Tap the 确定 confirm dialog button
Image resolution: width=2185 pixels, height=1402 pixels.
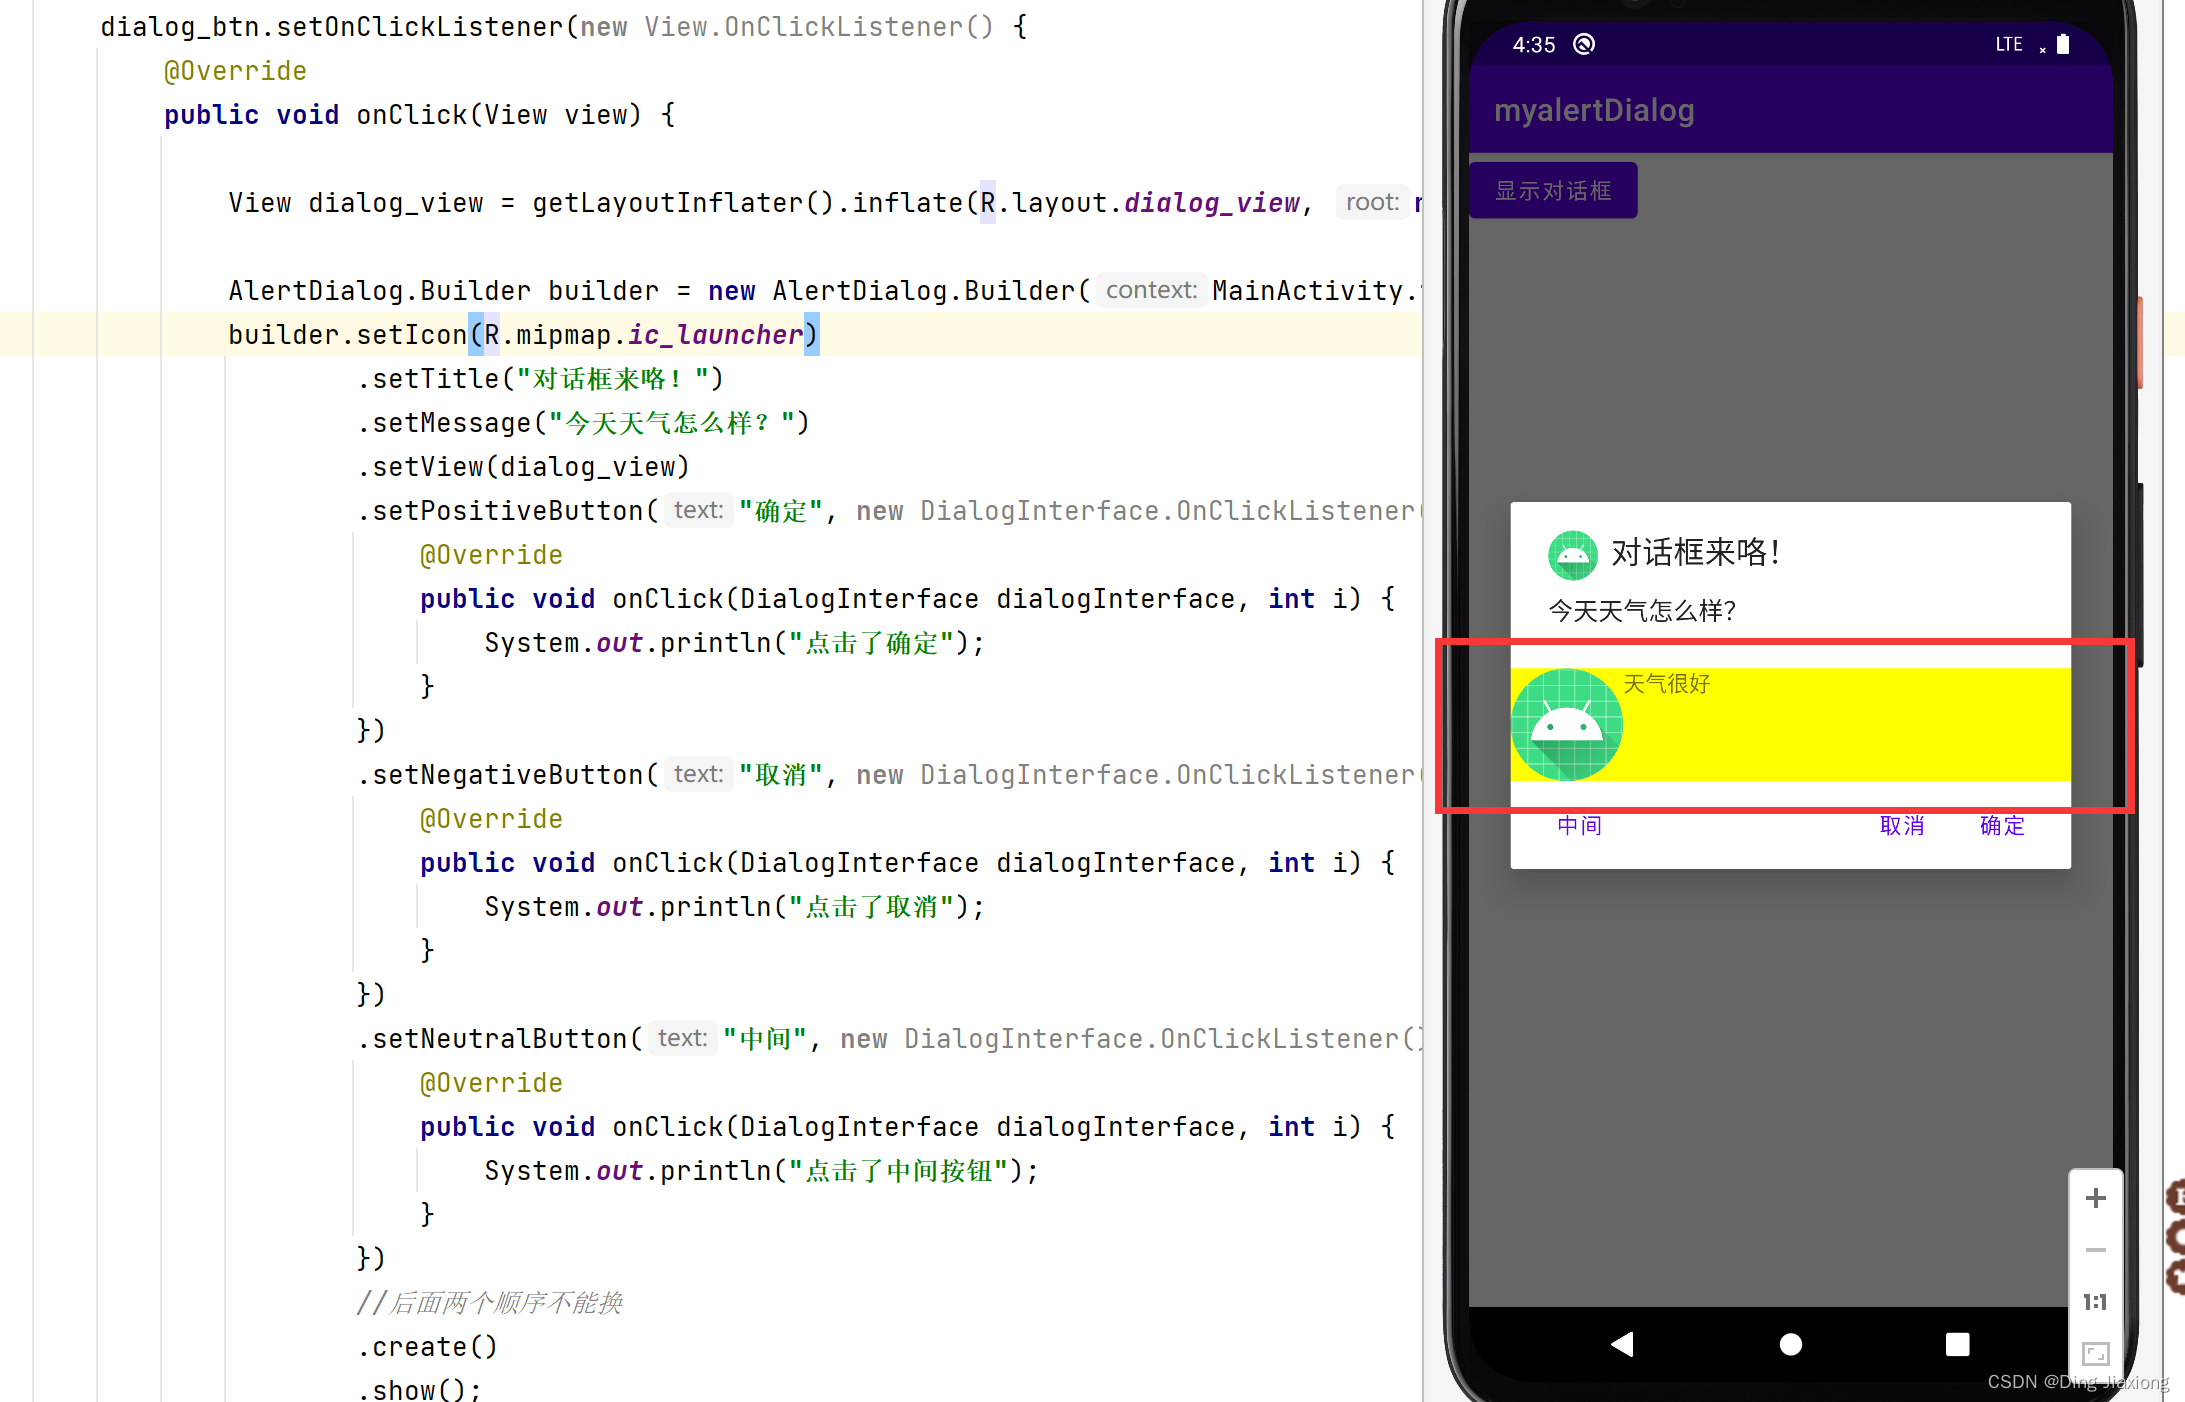2002,826
